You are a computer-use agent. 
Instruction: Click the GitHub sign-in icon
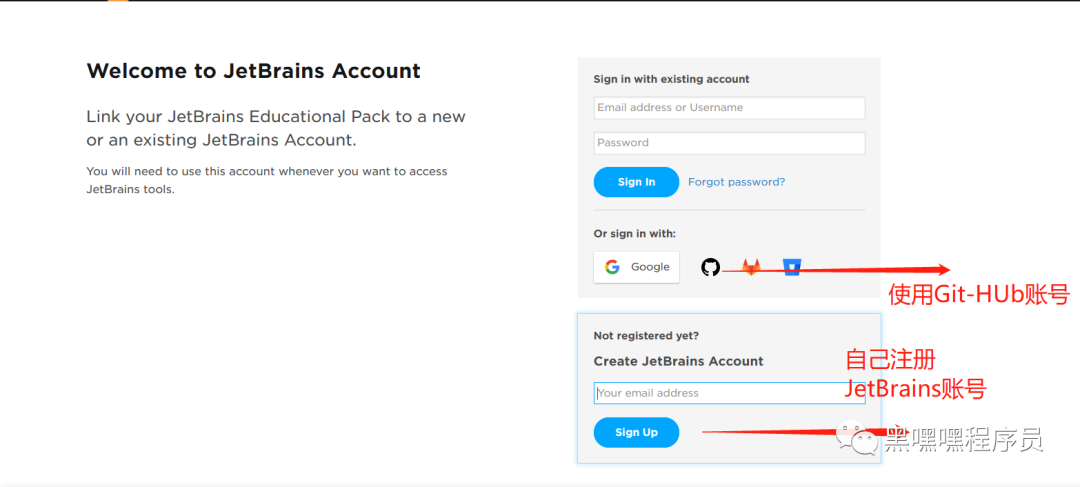pyautogui.click(x=710, y=267)
